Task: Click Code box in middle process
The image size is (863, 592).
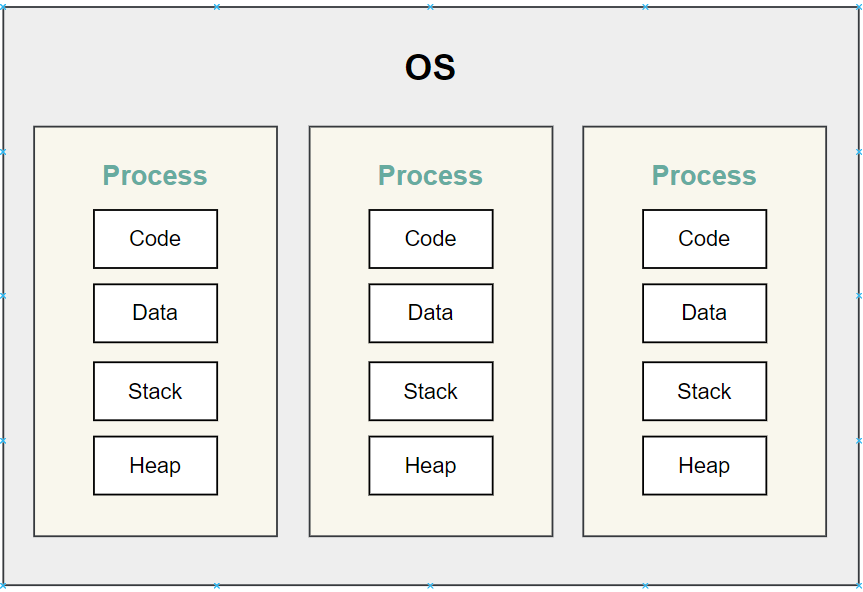Action: (431, 239)
